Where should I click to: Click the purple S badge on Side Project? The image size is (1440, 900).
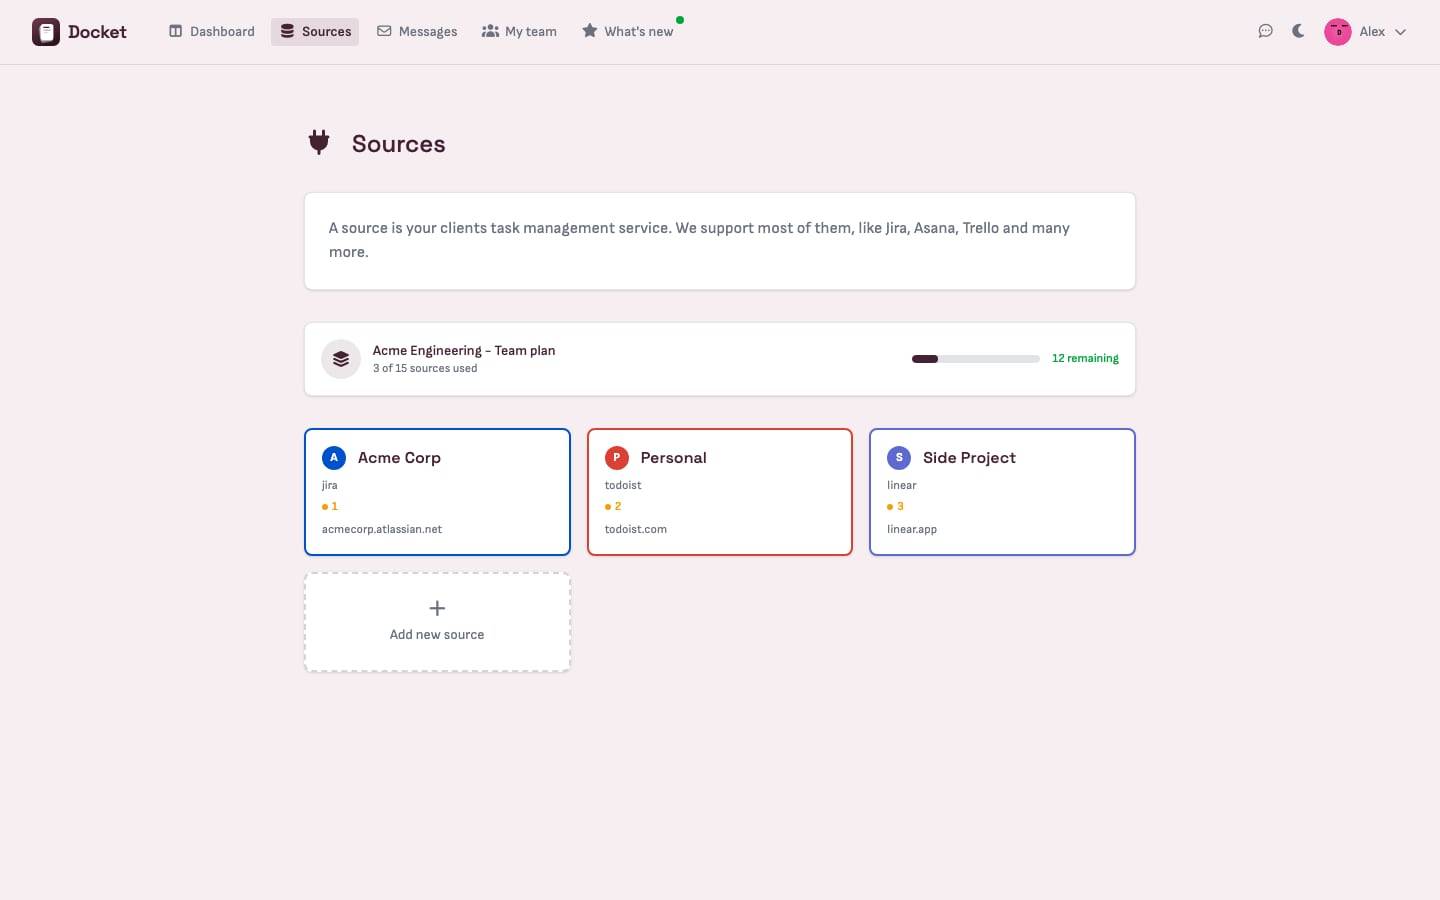[x=899, y=458]
